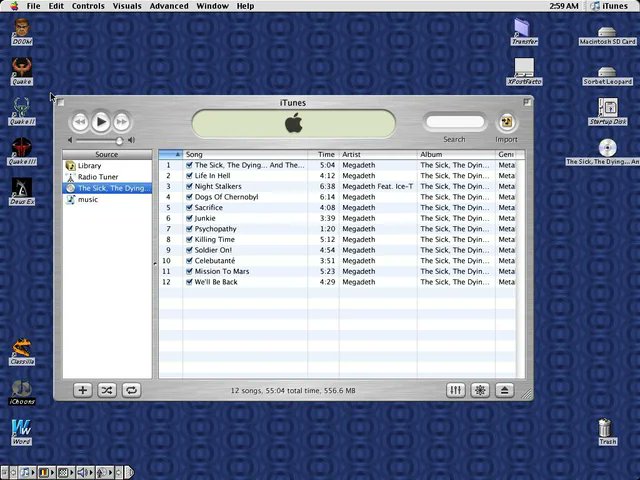Select the music playlist in Source list
640x480 pixels.
point(107,199)
